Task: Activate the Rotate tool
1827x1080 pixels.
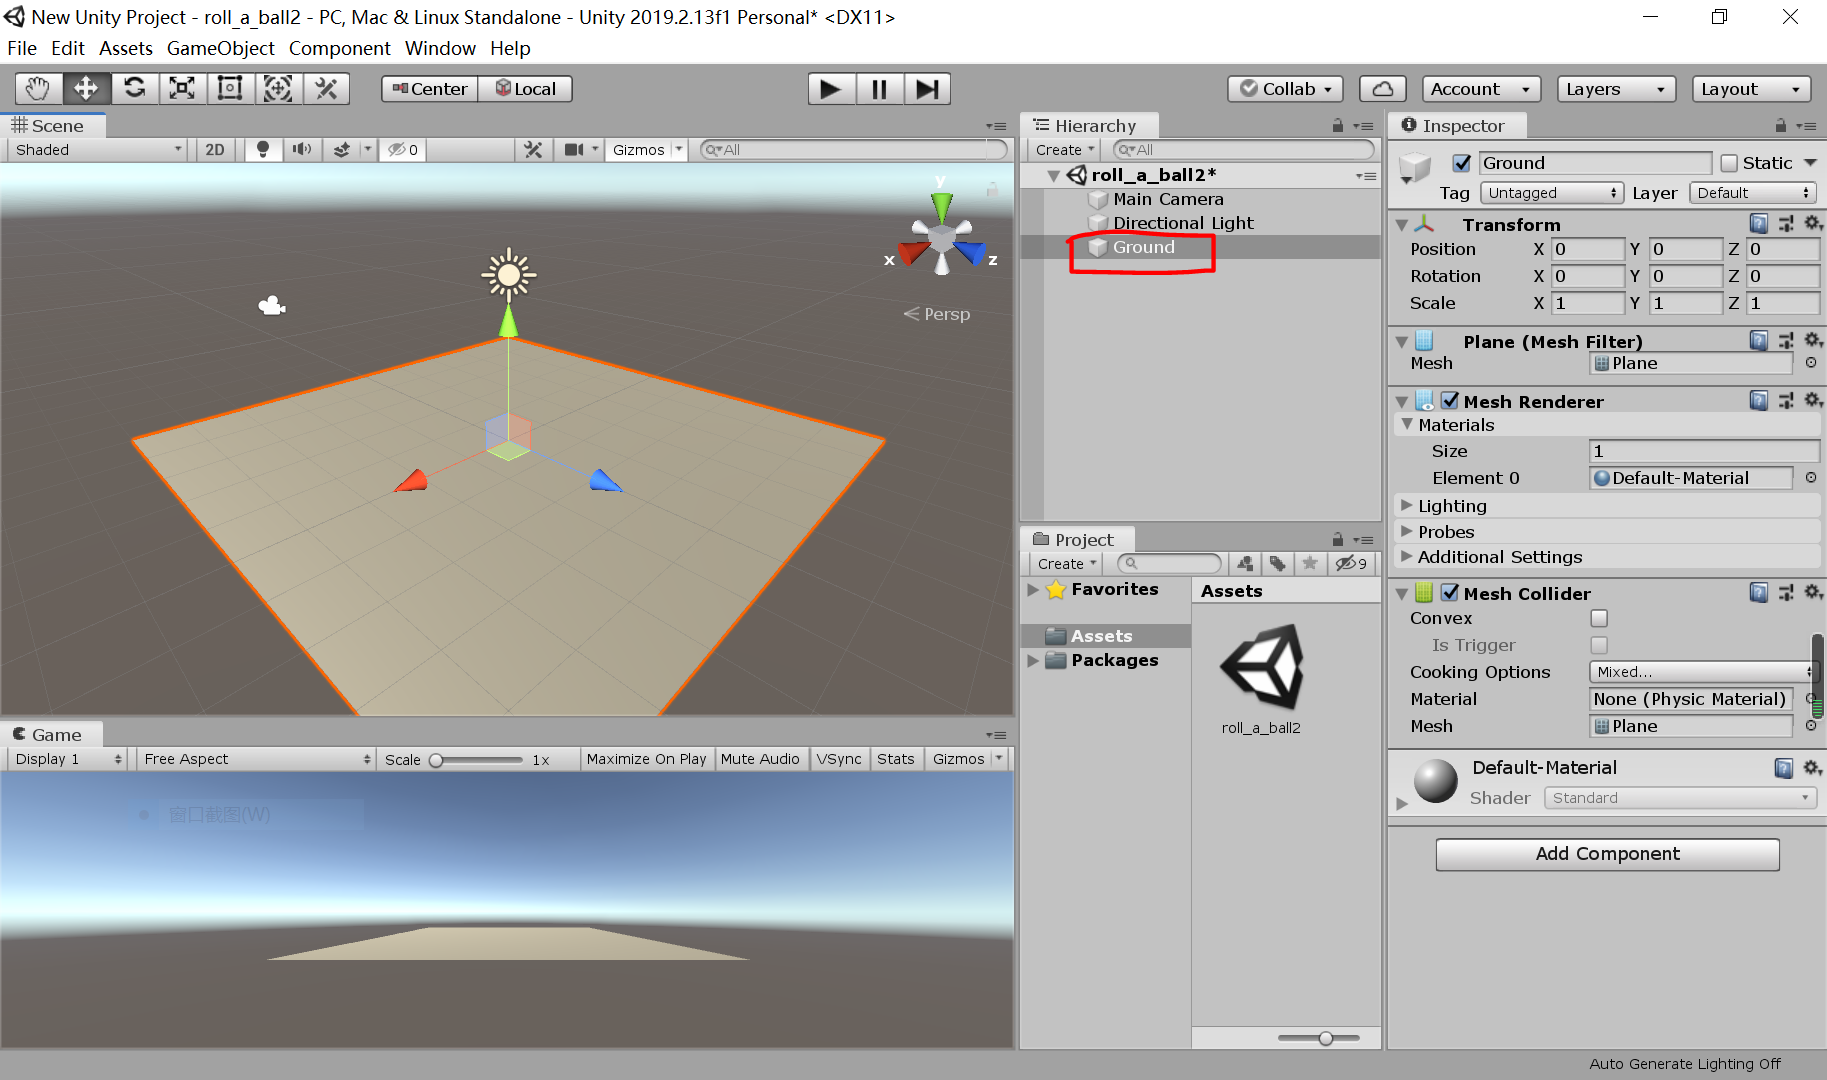Action: click(x=134, y=88)
